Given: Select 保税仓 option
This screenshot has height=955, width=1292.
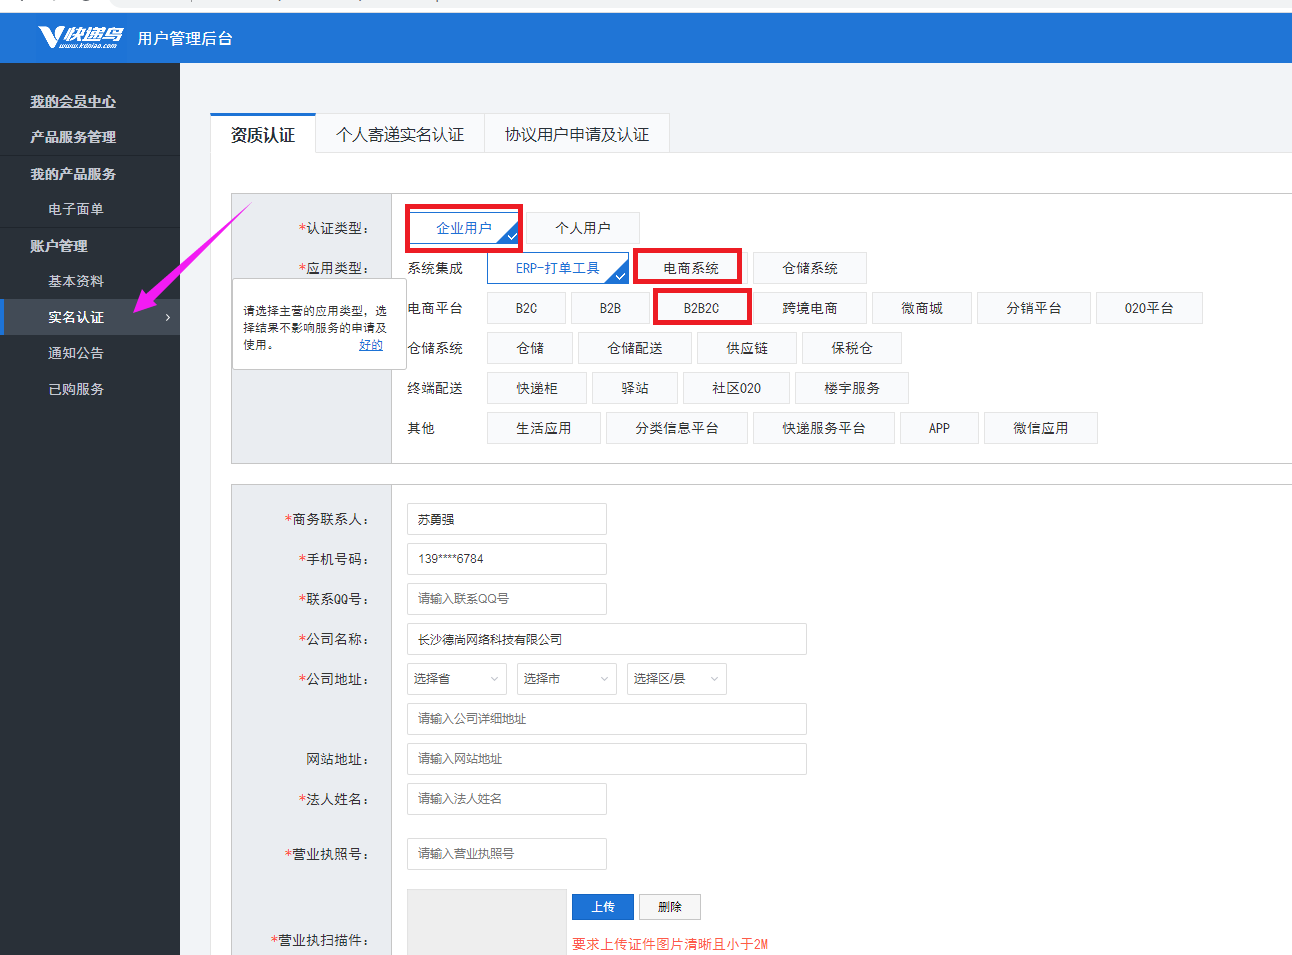Looking at the screenshot, I should (852, 348).
